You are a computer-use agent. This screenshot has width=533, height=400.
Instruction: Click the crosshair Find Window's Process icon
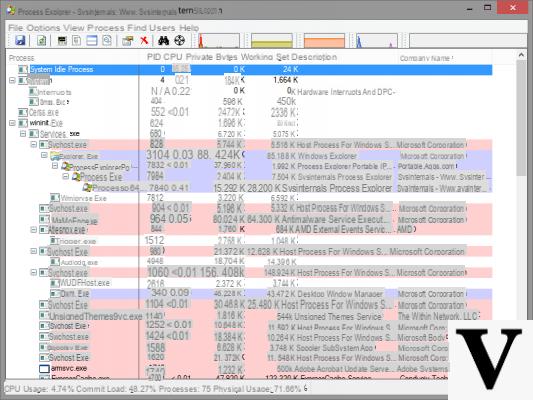pos(179,40)
